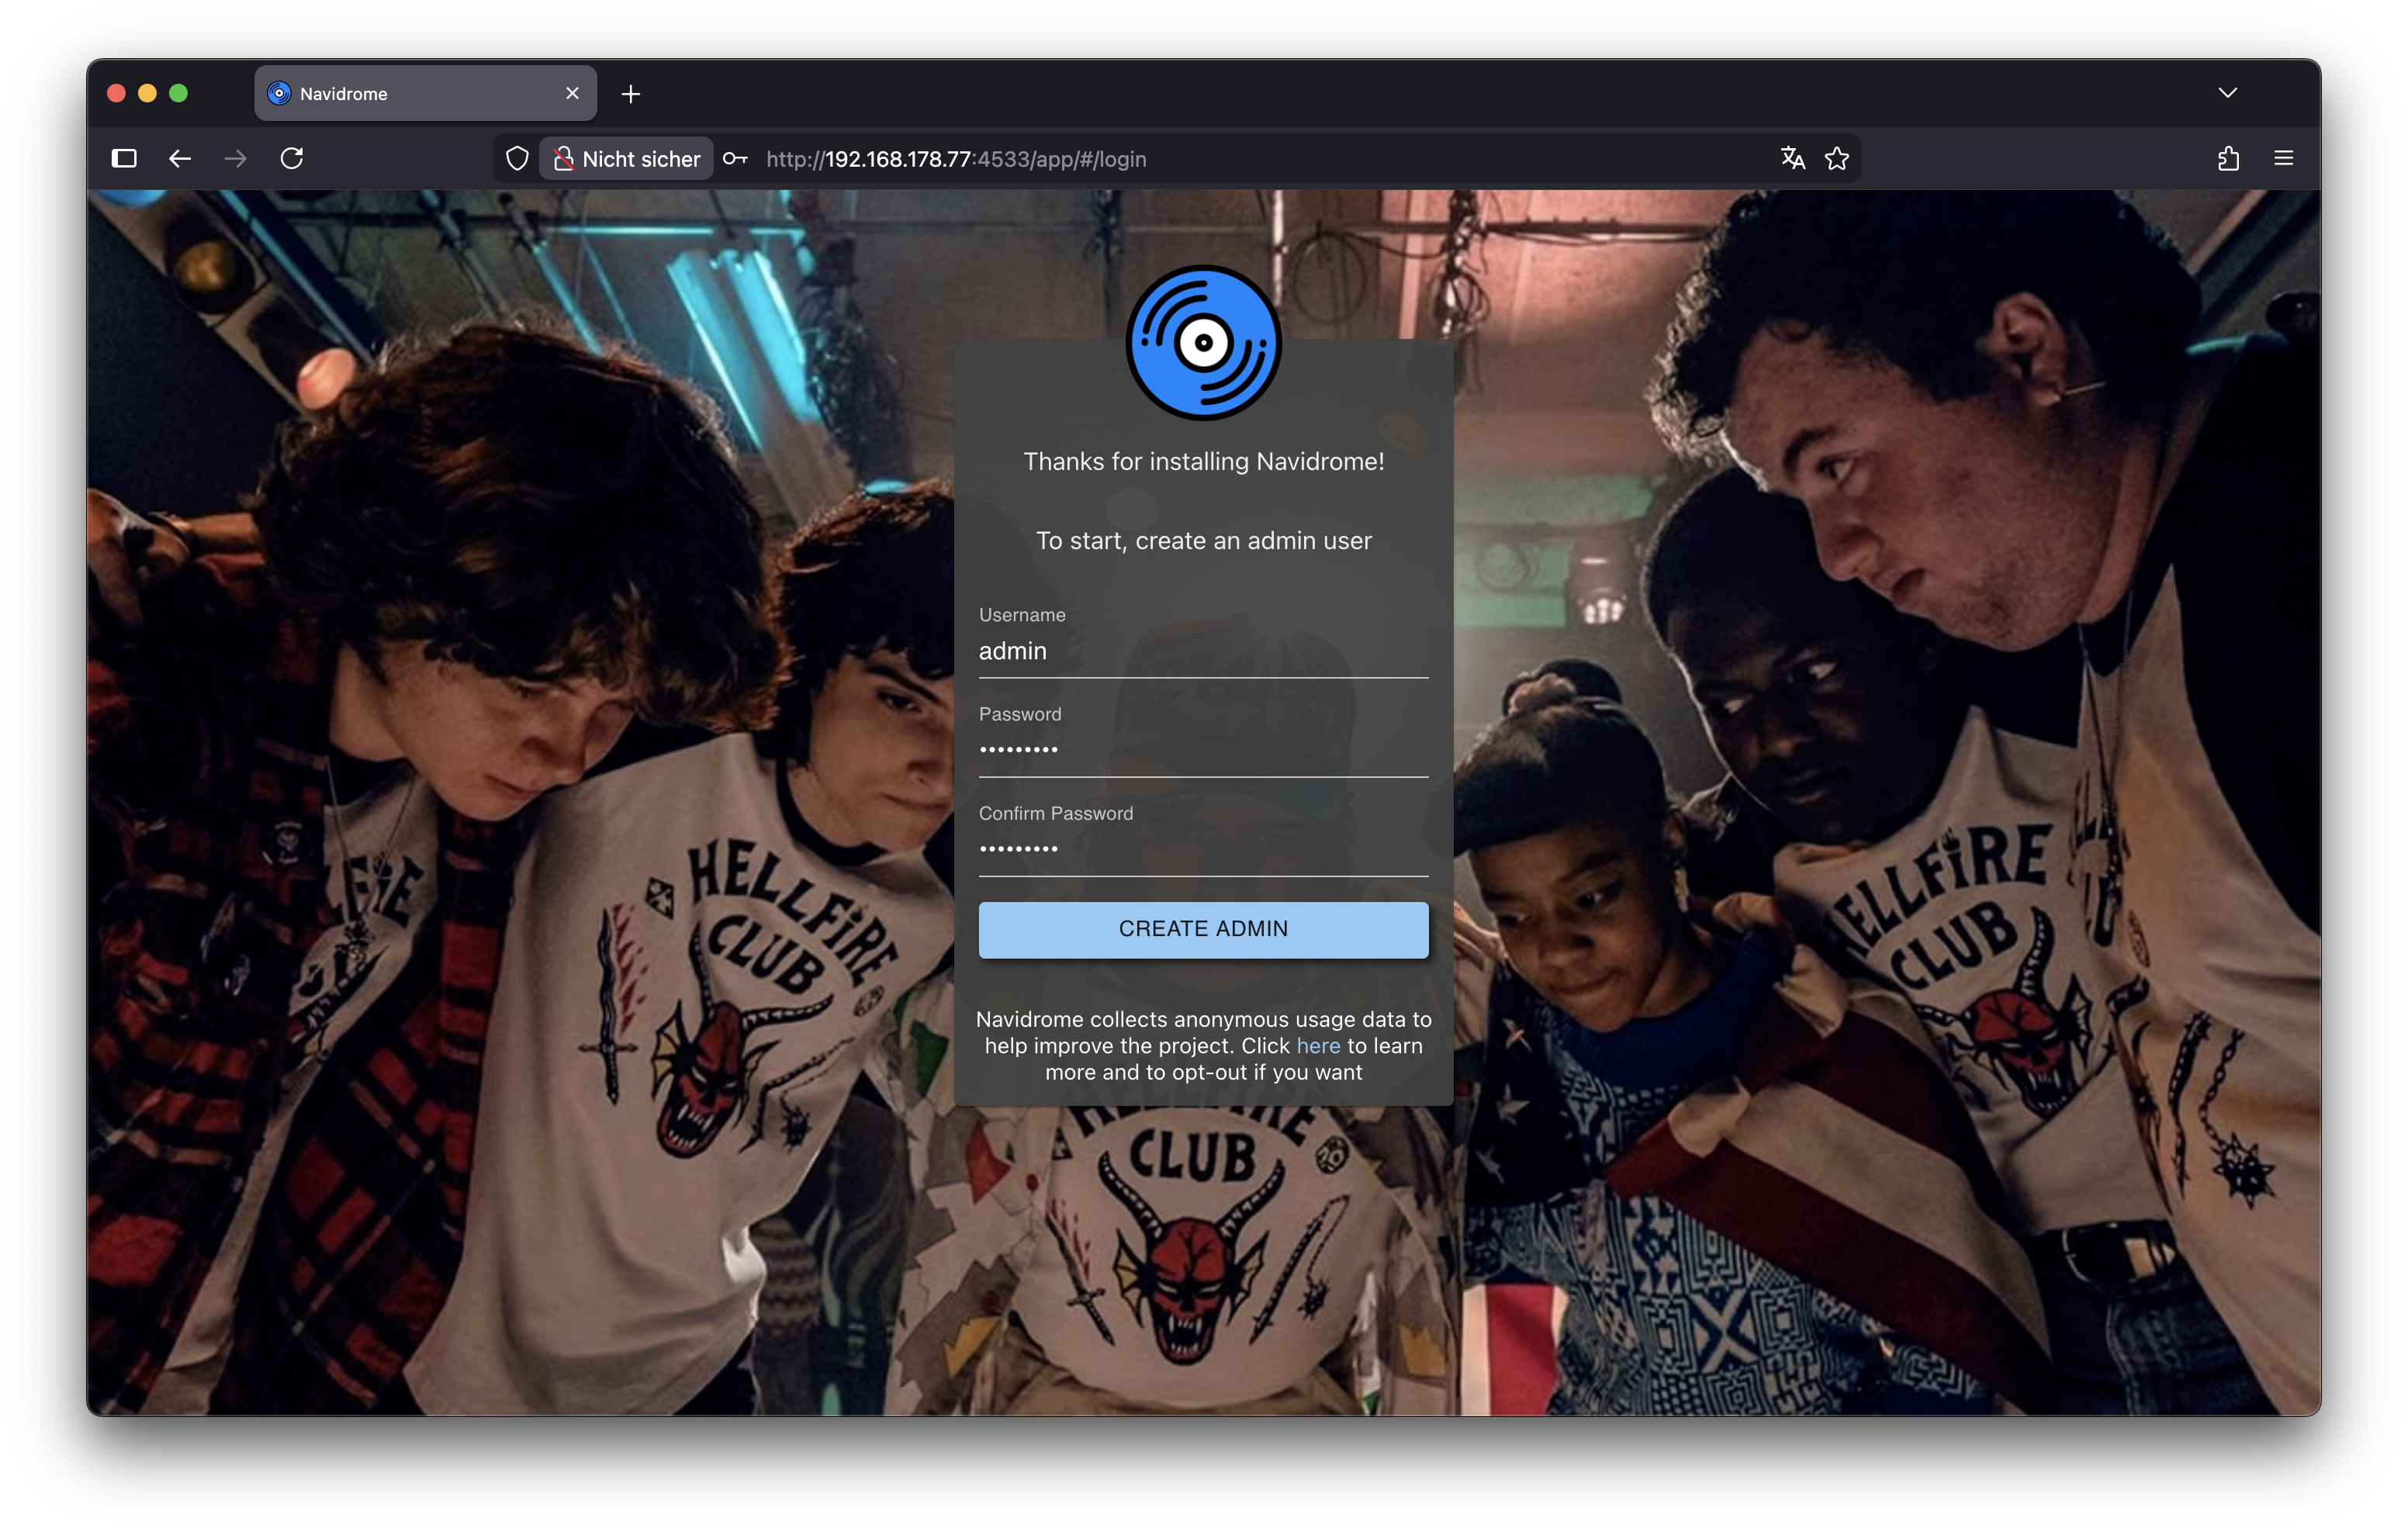This screenshot has height=1531, width=2408.
Task: Toggle the browser sidebar icon
Action: coord(124,158)
